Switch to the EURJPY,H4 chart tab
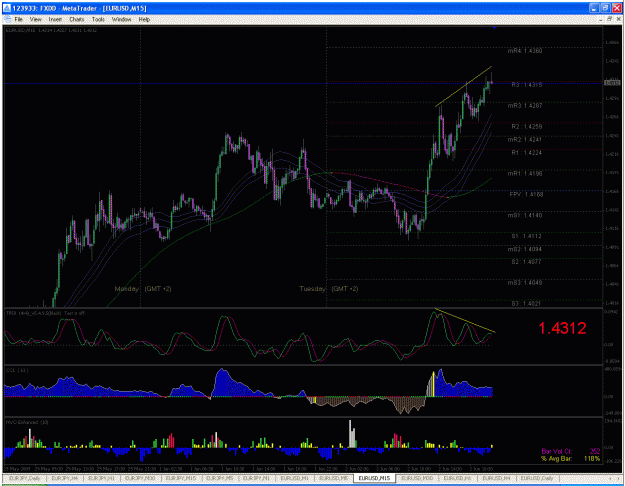The width and height of the screenshot is (625, 486). [65, 478]
